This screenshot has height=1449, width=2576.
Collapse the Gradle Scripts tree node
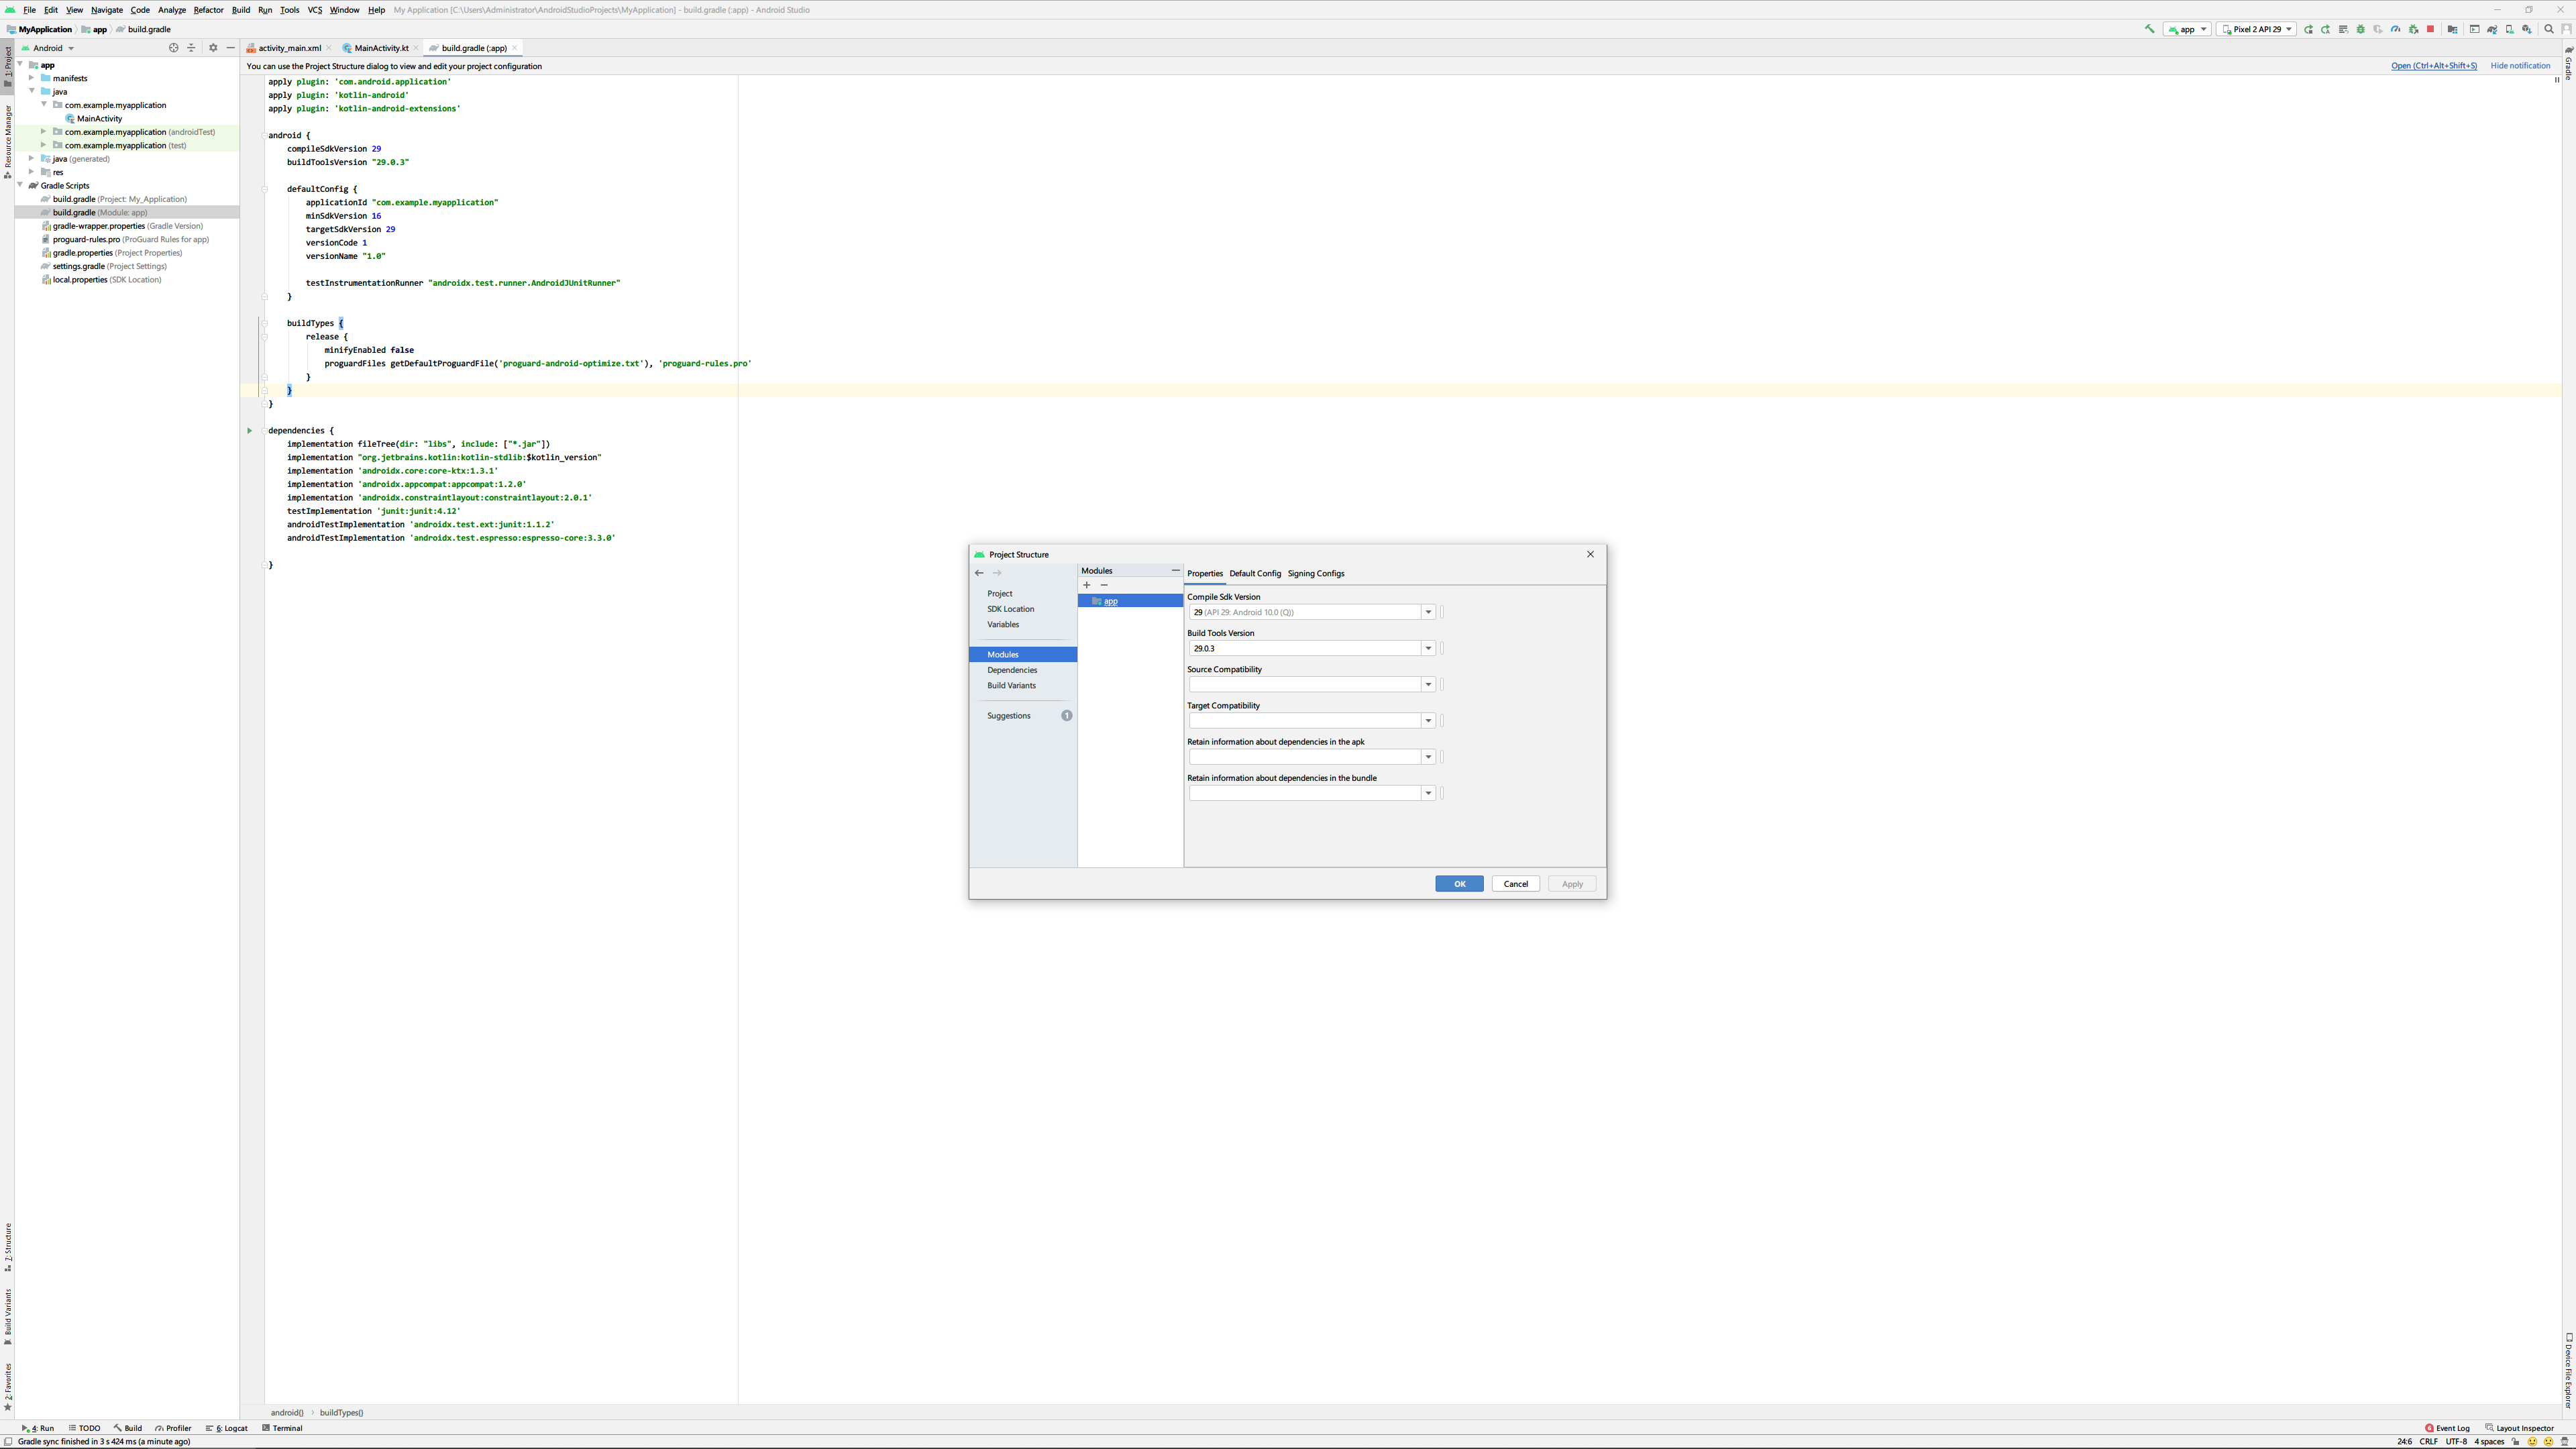[x=20, y=185]
